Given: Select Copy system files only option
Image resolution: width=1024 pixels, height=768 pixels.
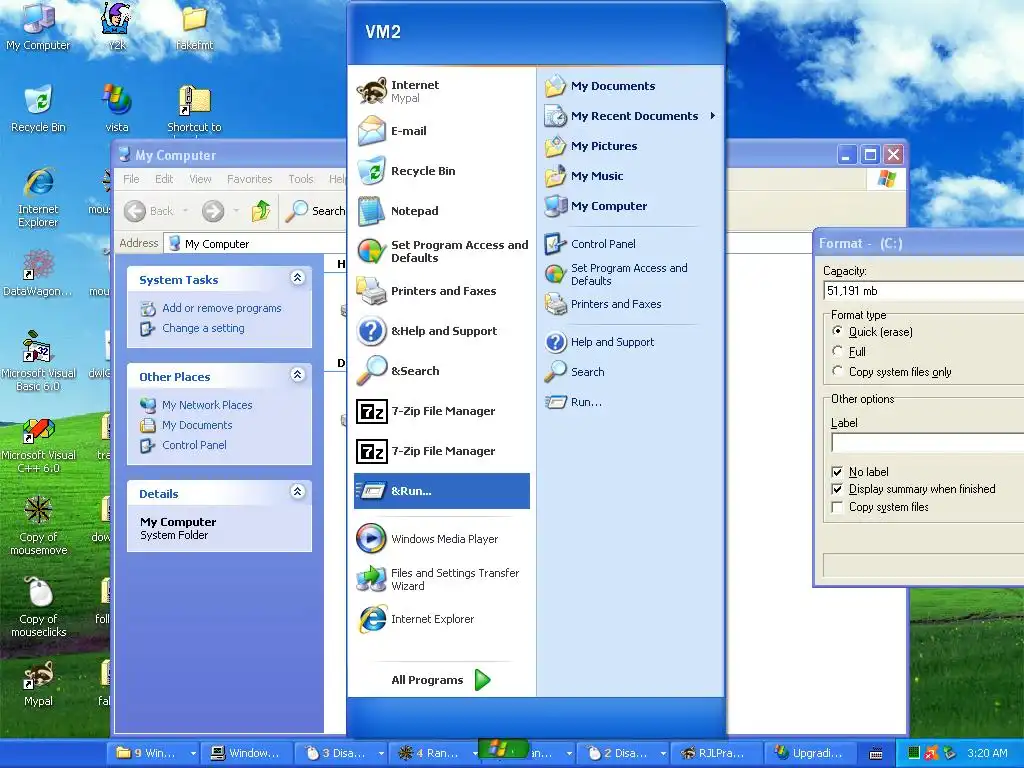Looking at the screenshot, I should point(837,371).
